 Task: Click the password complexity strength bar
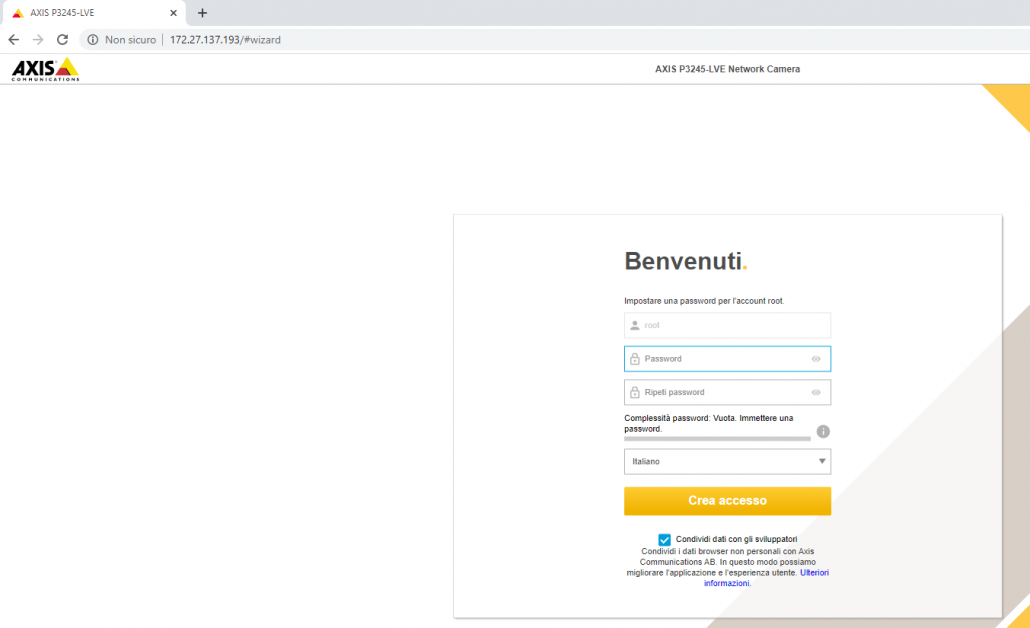(x=717, y=438)
